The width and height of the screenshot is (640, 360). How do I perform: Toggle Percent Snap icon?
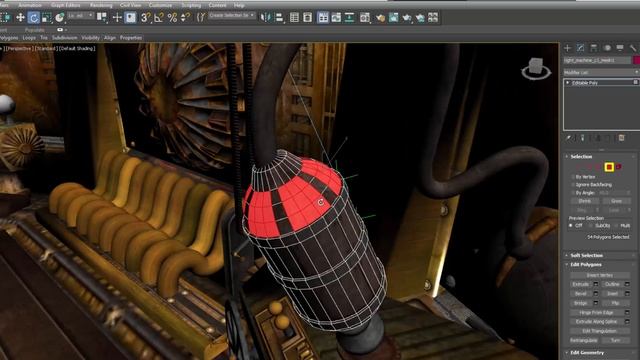(x=172, y=18)
